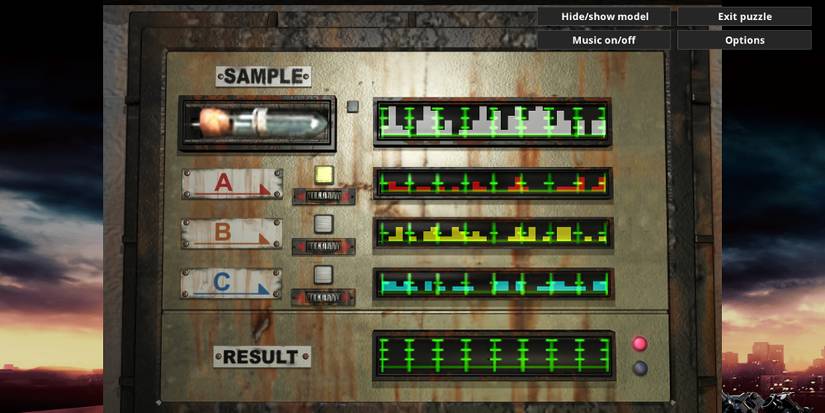Toggle music on/off
This screenshot has height=413, width=825.
(604, 40)
